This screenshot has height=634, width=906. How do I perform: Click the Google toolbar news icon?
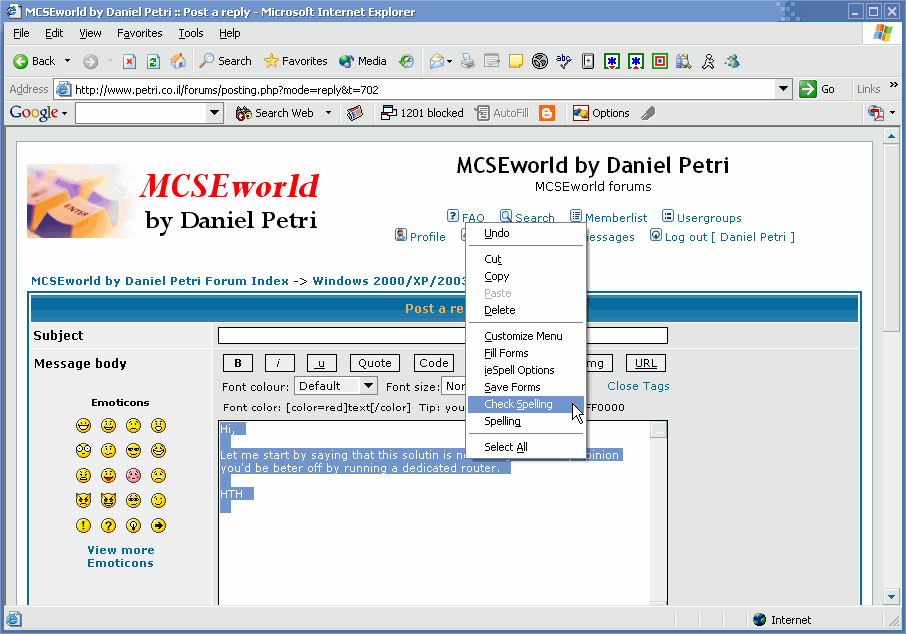(x=355, y=113)
